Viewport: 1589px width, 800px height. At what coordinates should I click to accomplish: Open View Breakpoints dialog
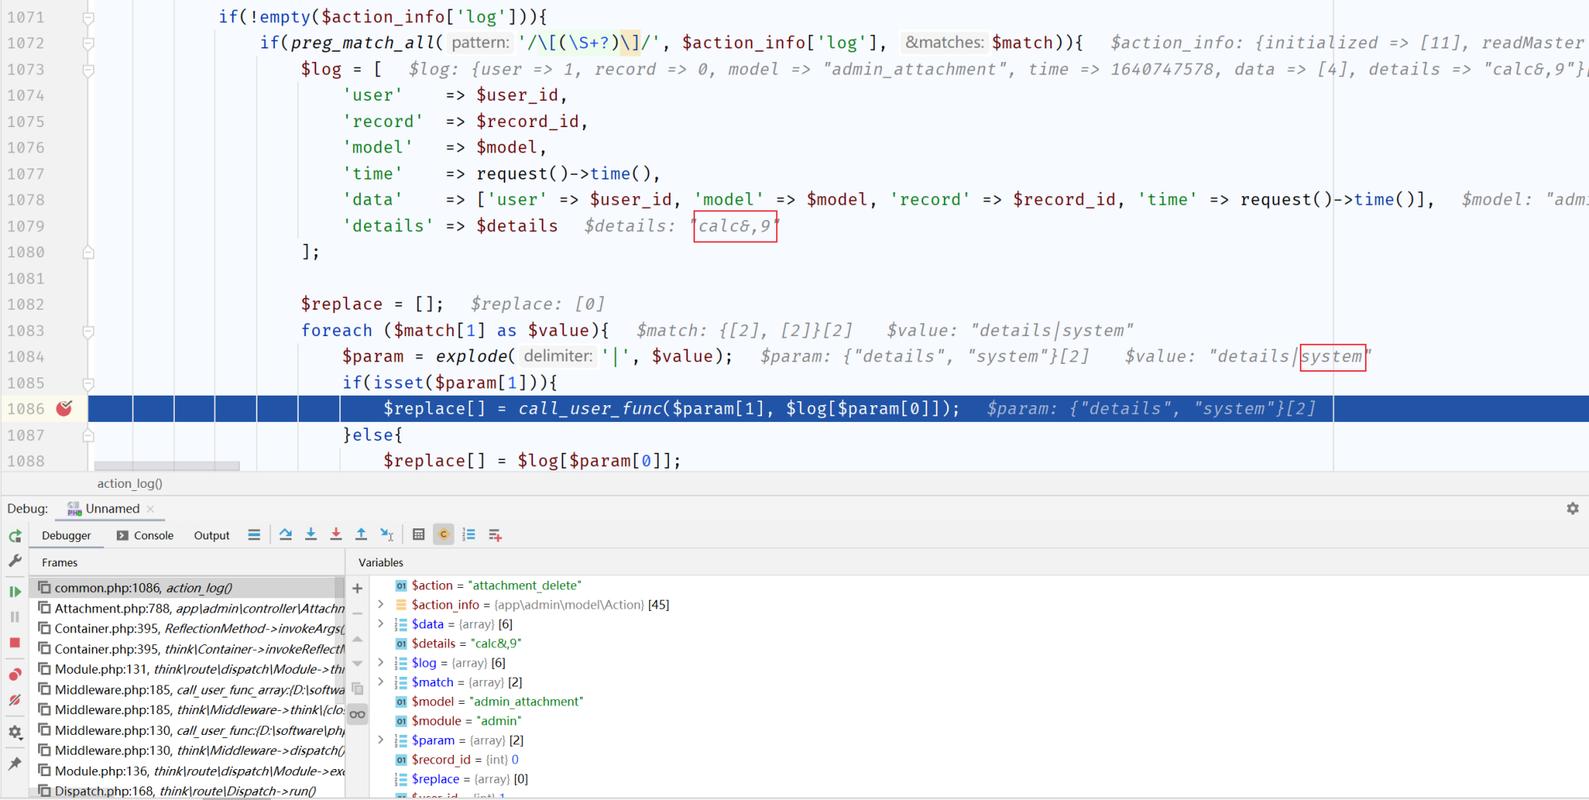click(15, 675)
